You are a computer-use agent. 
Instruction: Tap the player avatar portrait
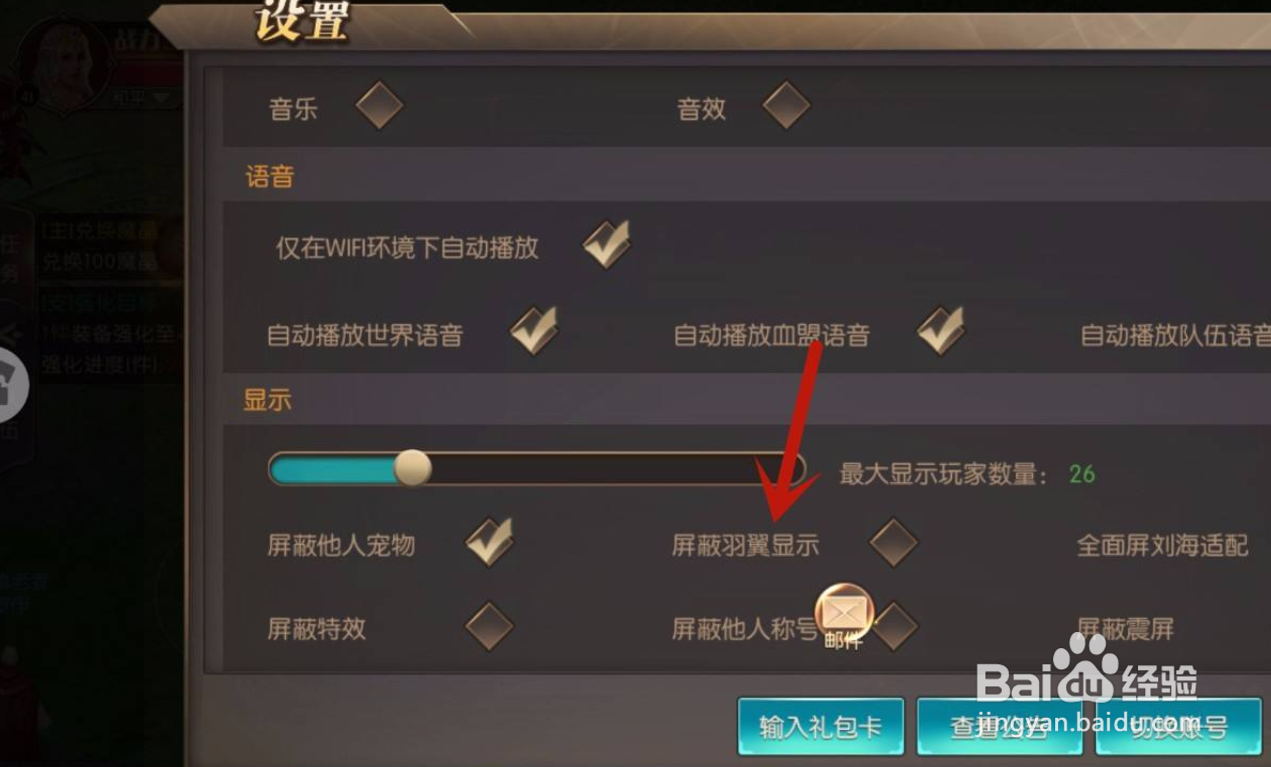[62, 63]
